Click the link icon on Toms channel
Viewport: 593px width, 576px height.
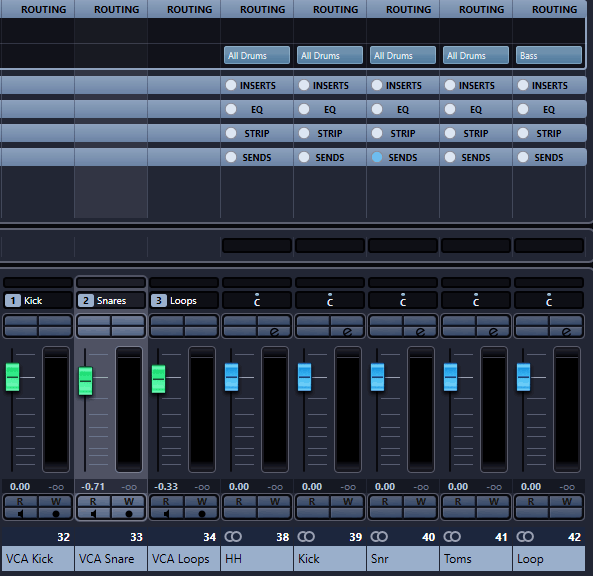(x=452, y=537)
